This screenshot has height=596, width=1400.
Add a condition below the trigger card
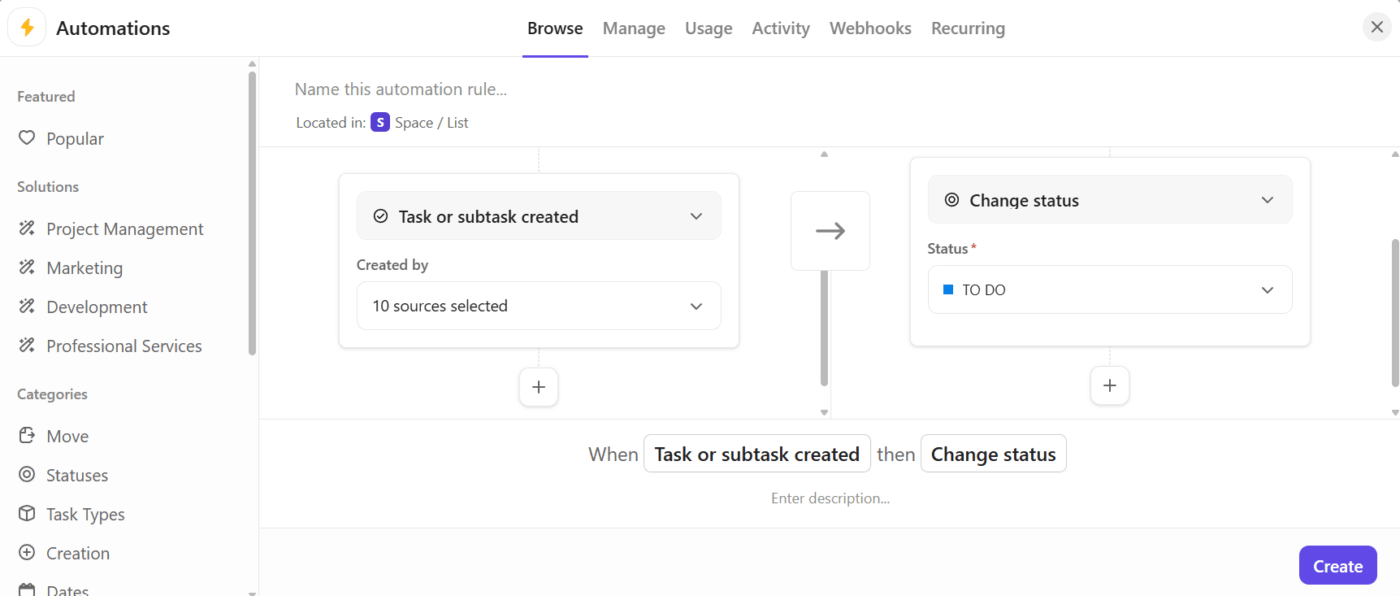(538, 387)
